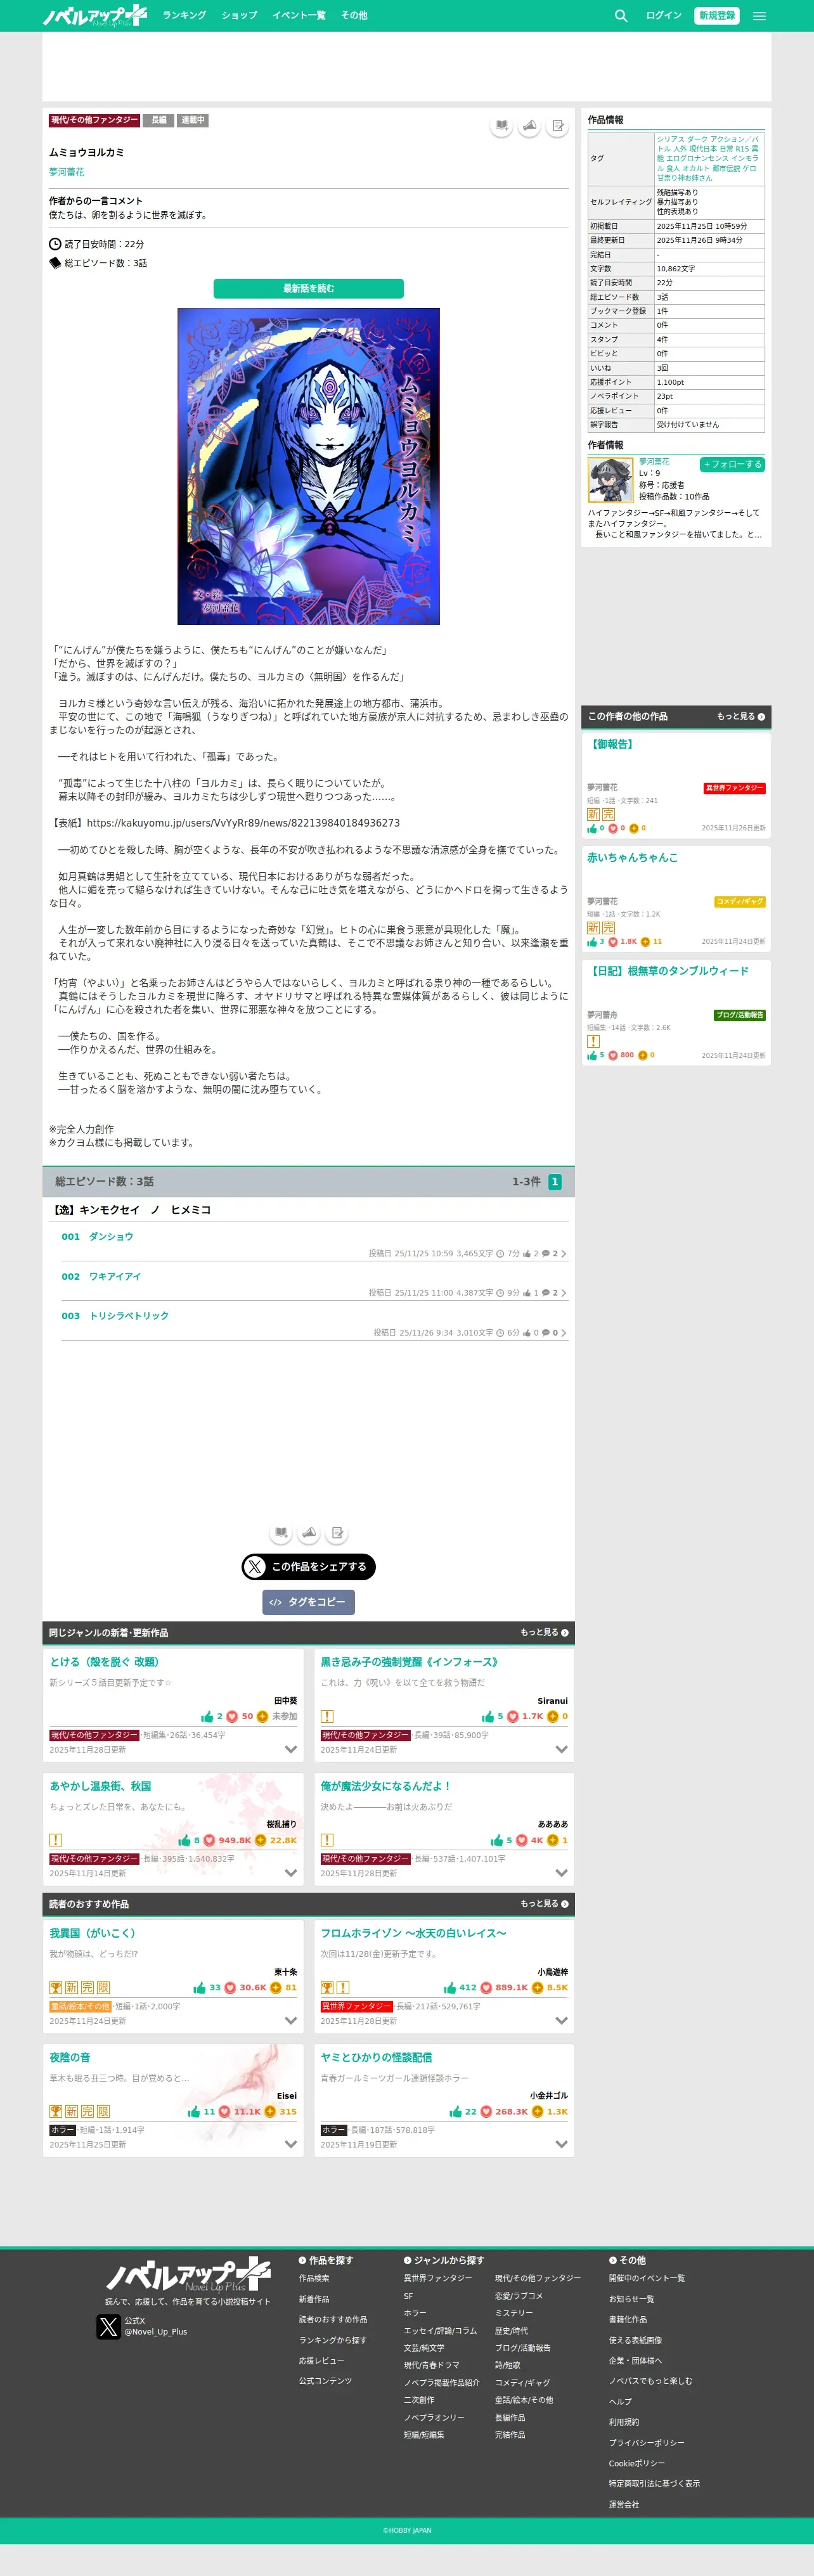Click the 都市伝説 tag in 作品情報
Image resolution: width=814 pixels, height=2576 pixels.
tap(725, 169)
